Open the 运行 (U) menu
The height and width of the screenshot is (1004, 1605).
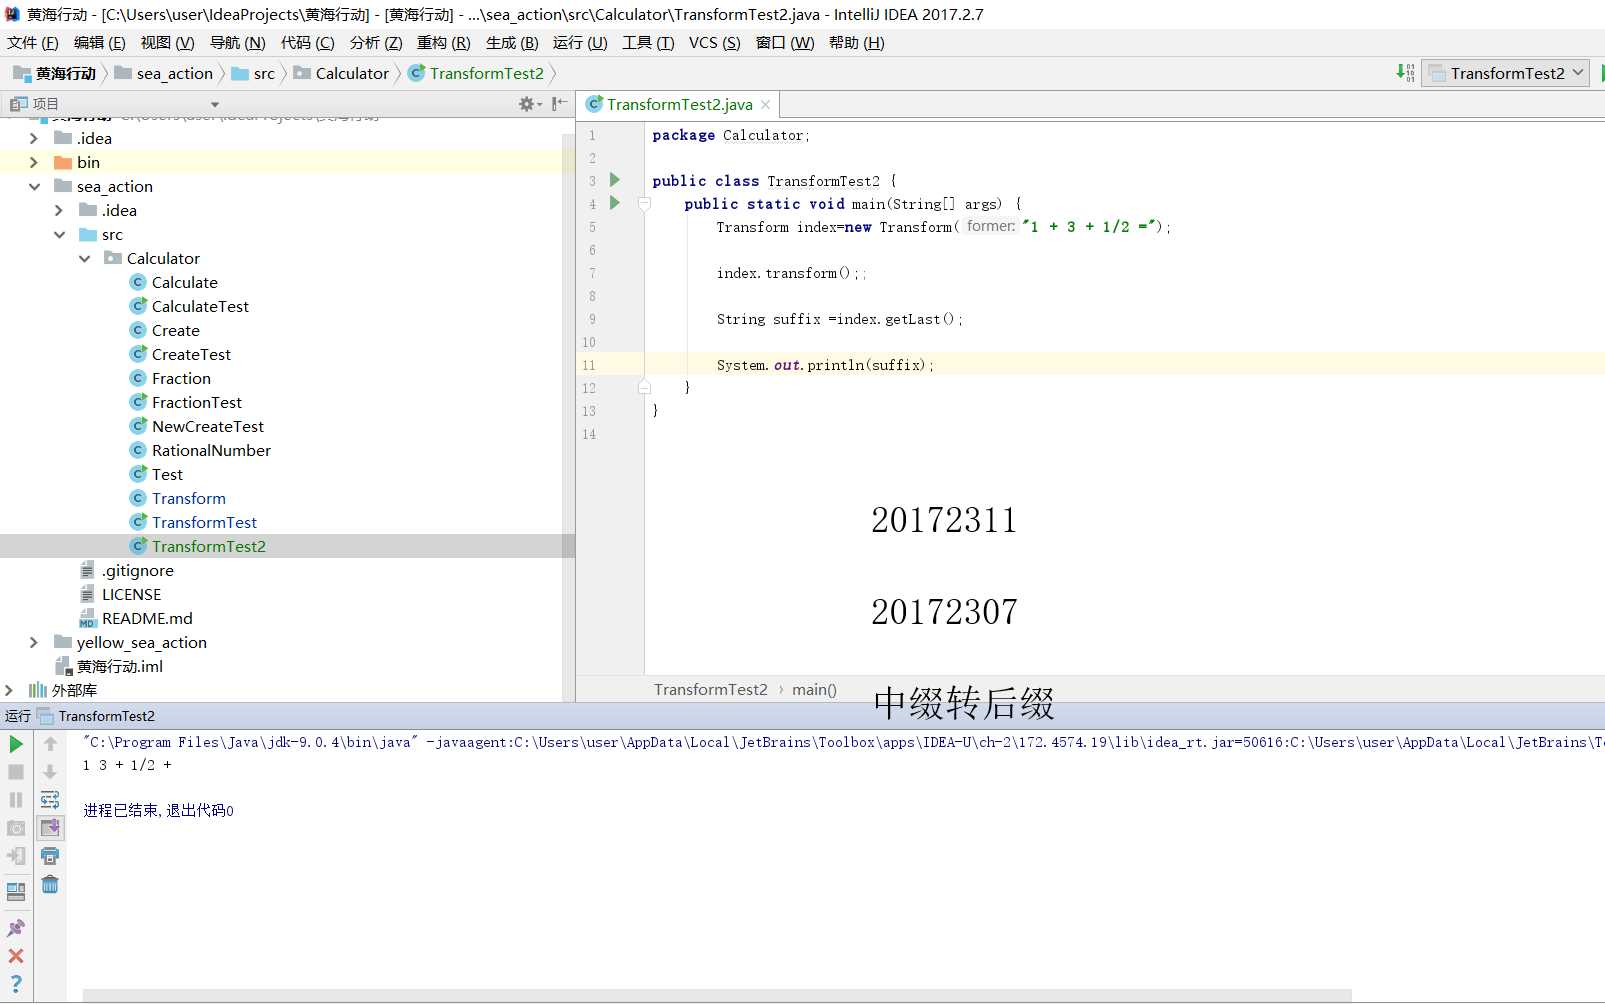tap(580, 43)
